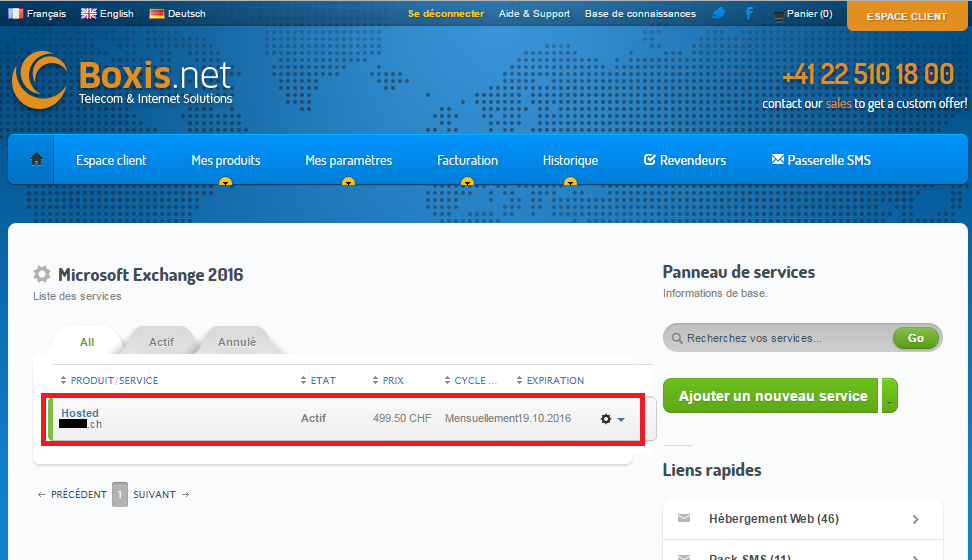The image size is (972, 560).
Task: Expand the Historique dropdown arrow
Action: click(570, 182)
